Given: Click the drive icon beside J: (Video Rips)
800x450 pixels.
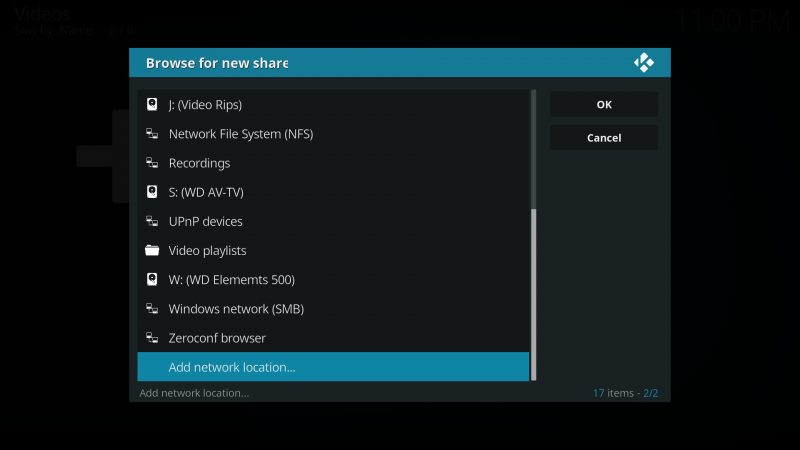Looking at the screenshot, I should tap(152, 105).
